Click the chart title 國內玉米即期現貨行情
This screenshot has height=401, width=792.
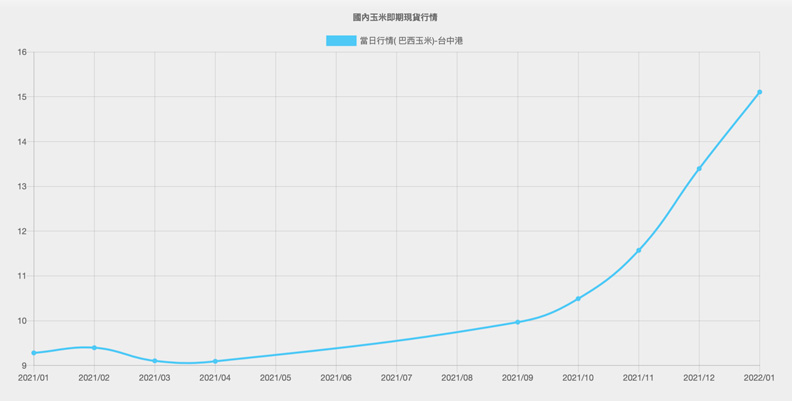click(x=395, y=18)
